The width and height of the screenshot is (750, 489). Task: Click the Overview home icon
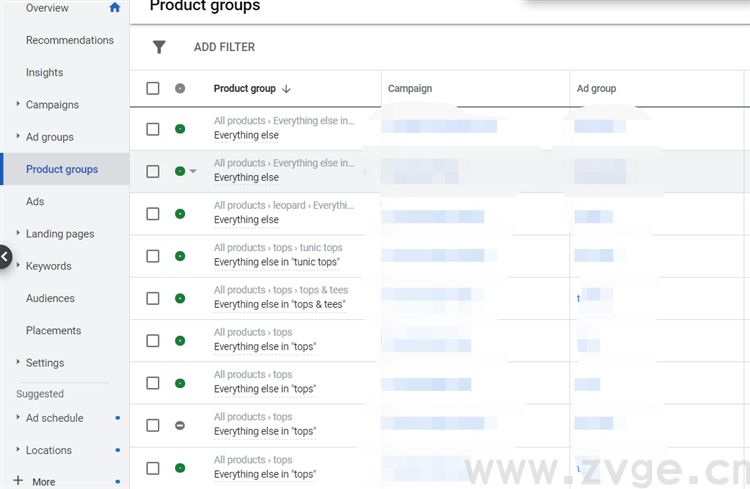[x=115, y=8]
